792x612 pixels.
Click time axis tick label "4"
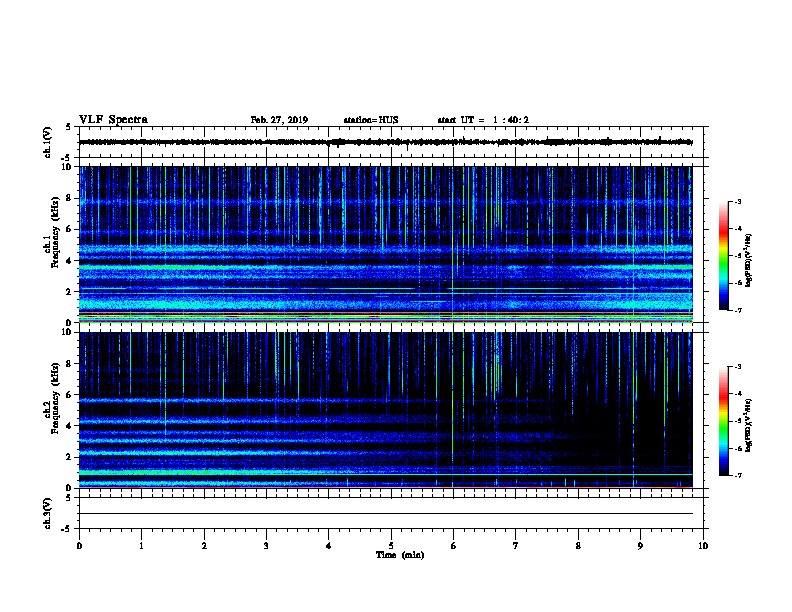[x=329, y=546]
